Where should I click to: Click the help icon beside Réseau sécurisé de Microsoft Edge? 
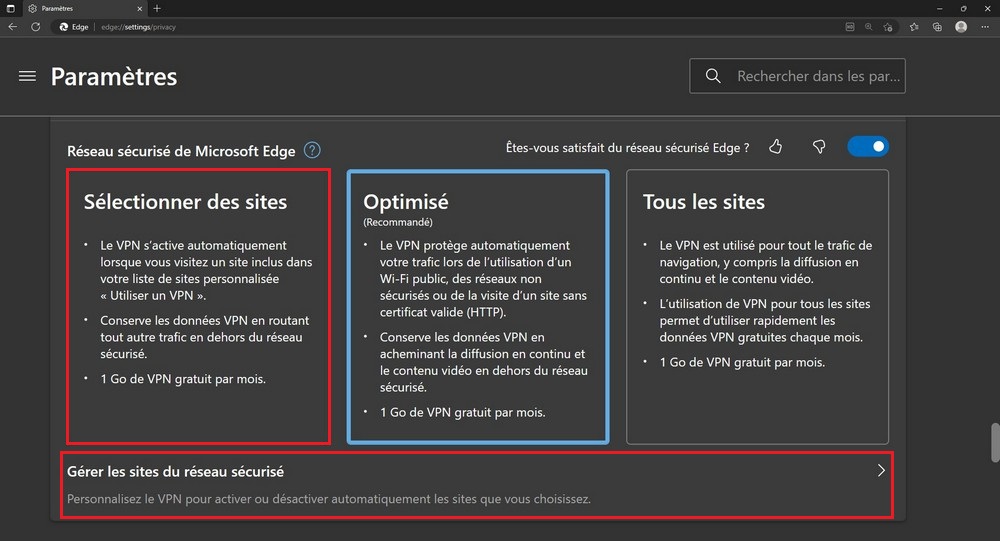pos(312,151)
